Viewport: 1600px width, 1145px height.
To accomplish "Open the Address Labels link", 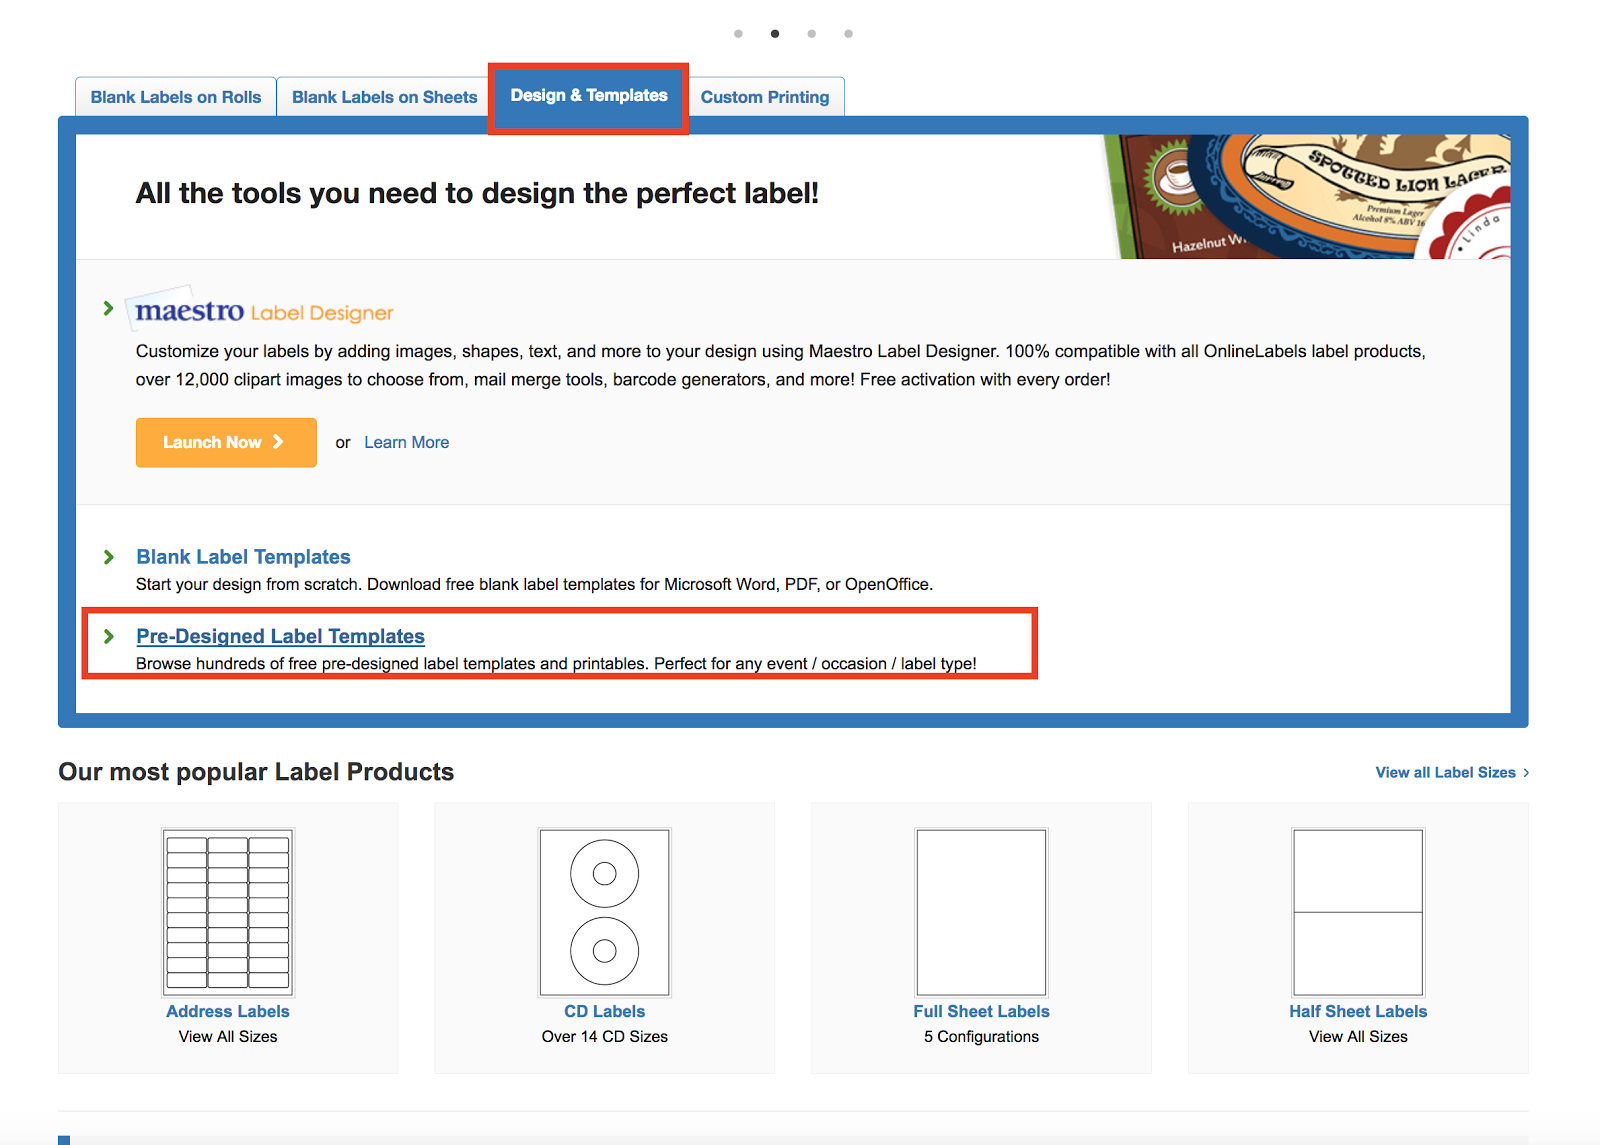I will tap(228, 1011).
